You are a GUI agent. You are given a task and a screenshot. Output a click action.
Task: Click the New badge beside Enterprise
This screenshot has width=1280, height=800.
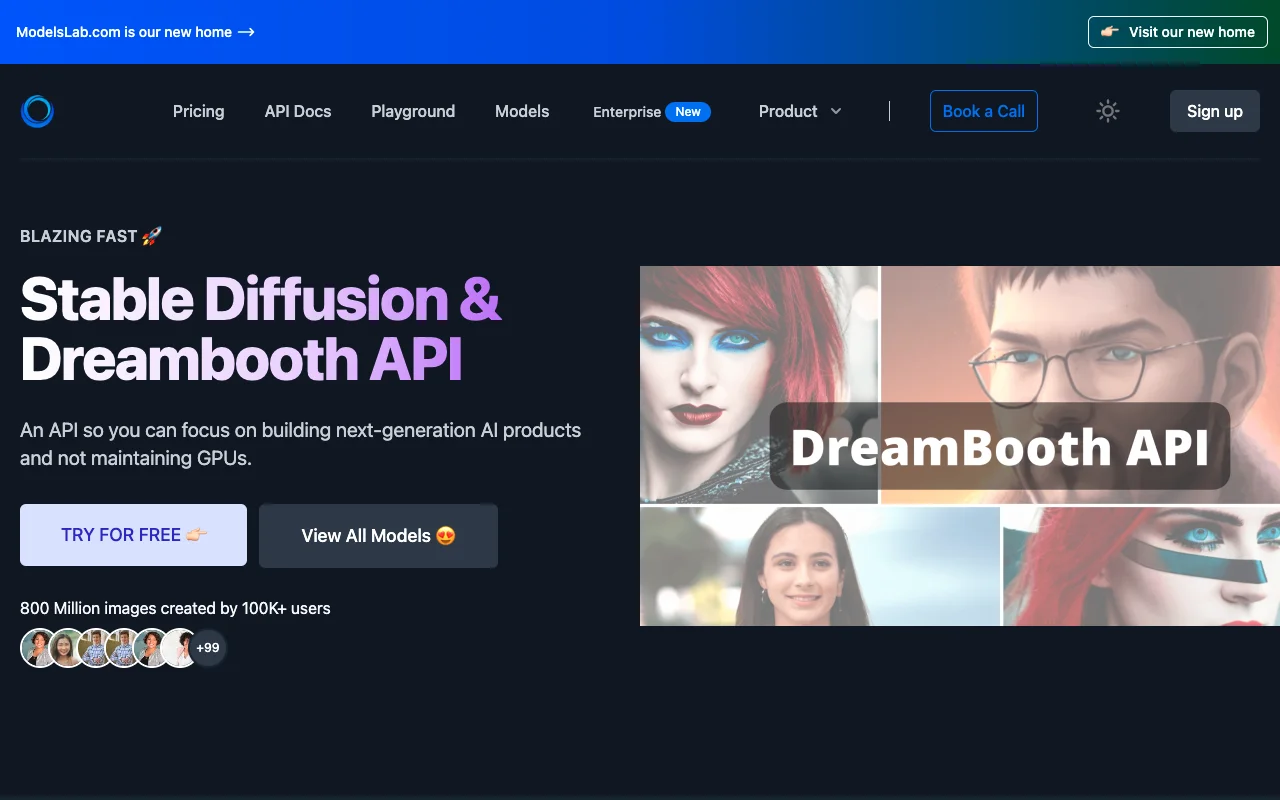tap(688, 111)
